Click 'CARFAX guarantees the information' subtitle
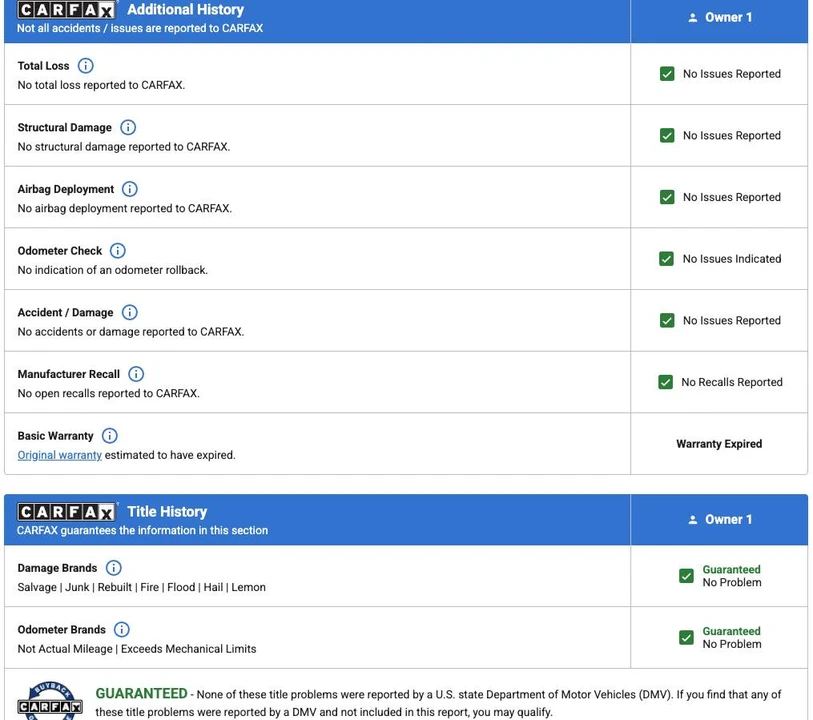 pos(143,531)
